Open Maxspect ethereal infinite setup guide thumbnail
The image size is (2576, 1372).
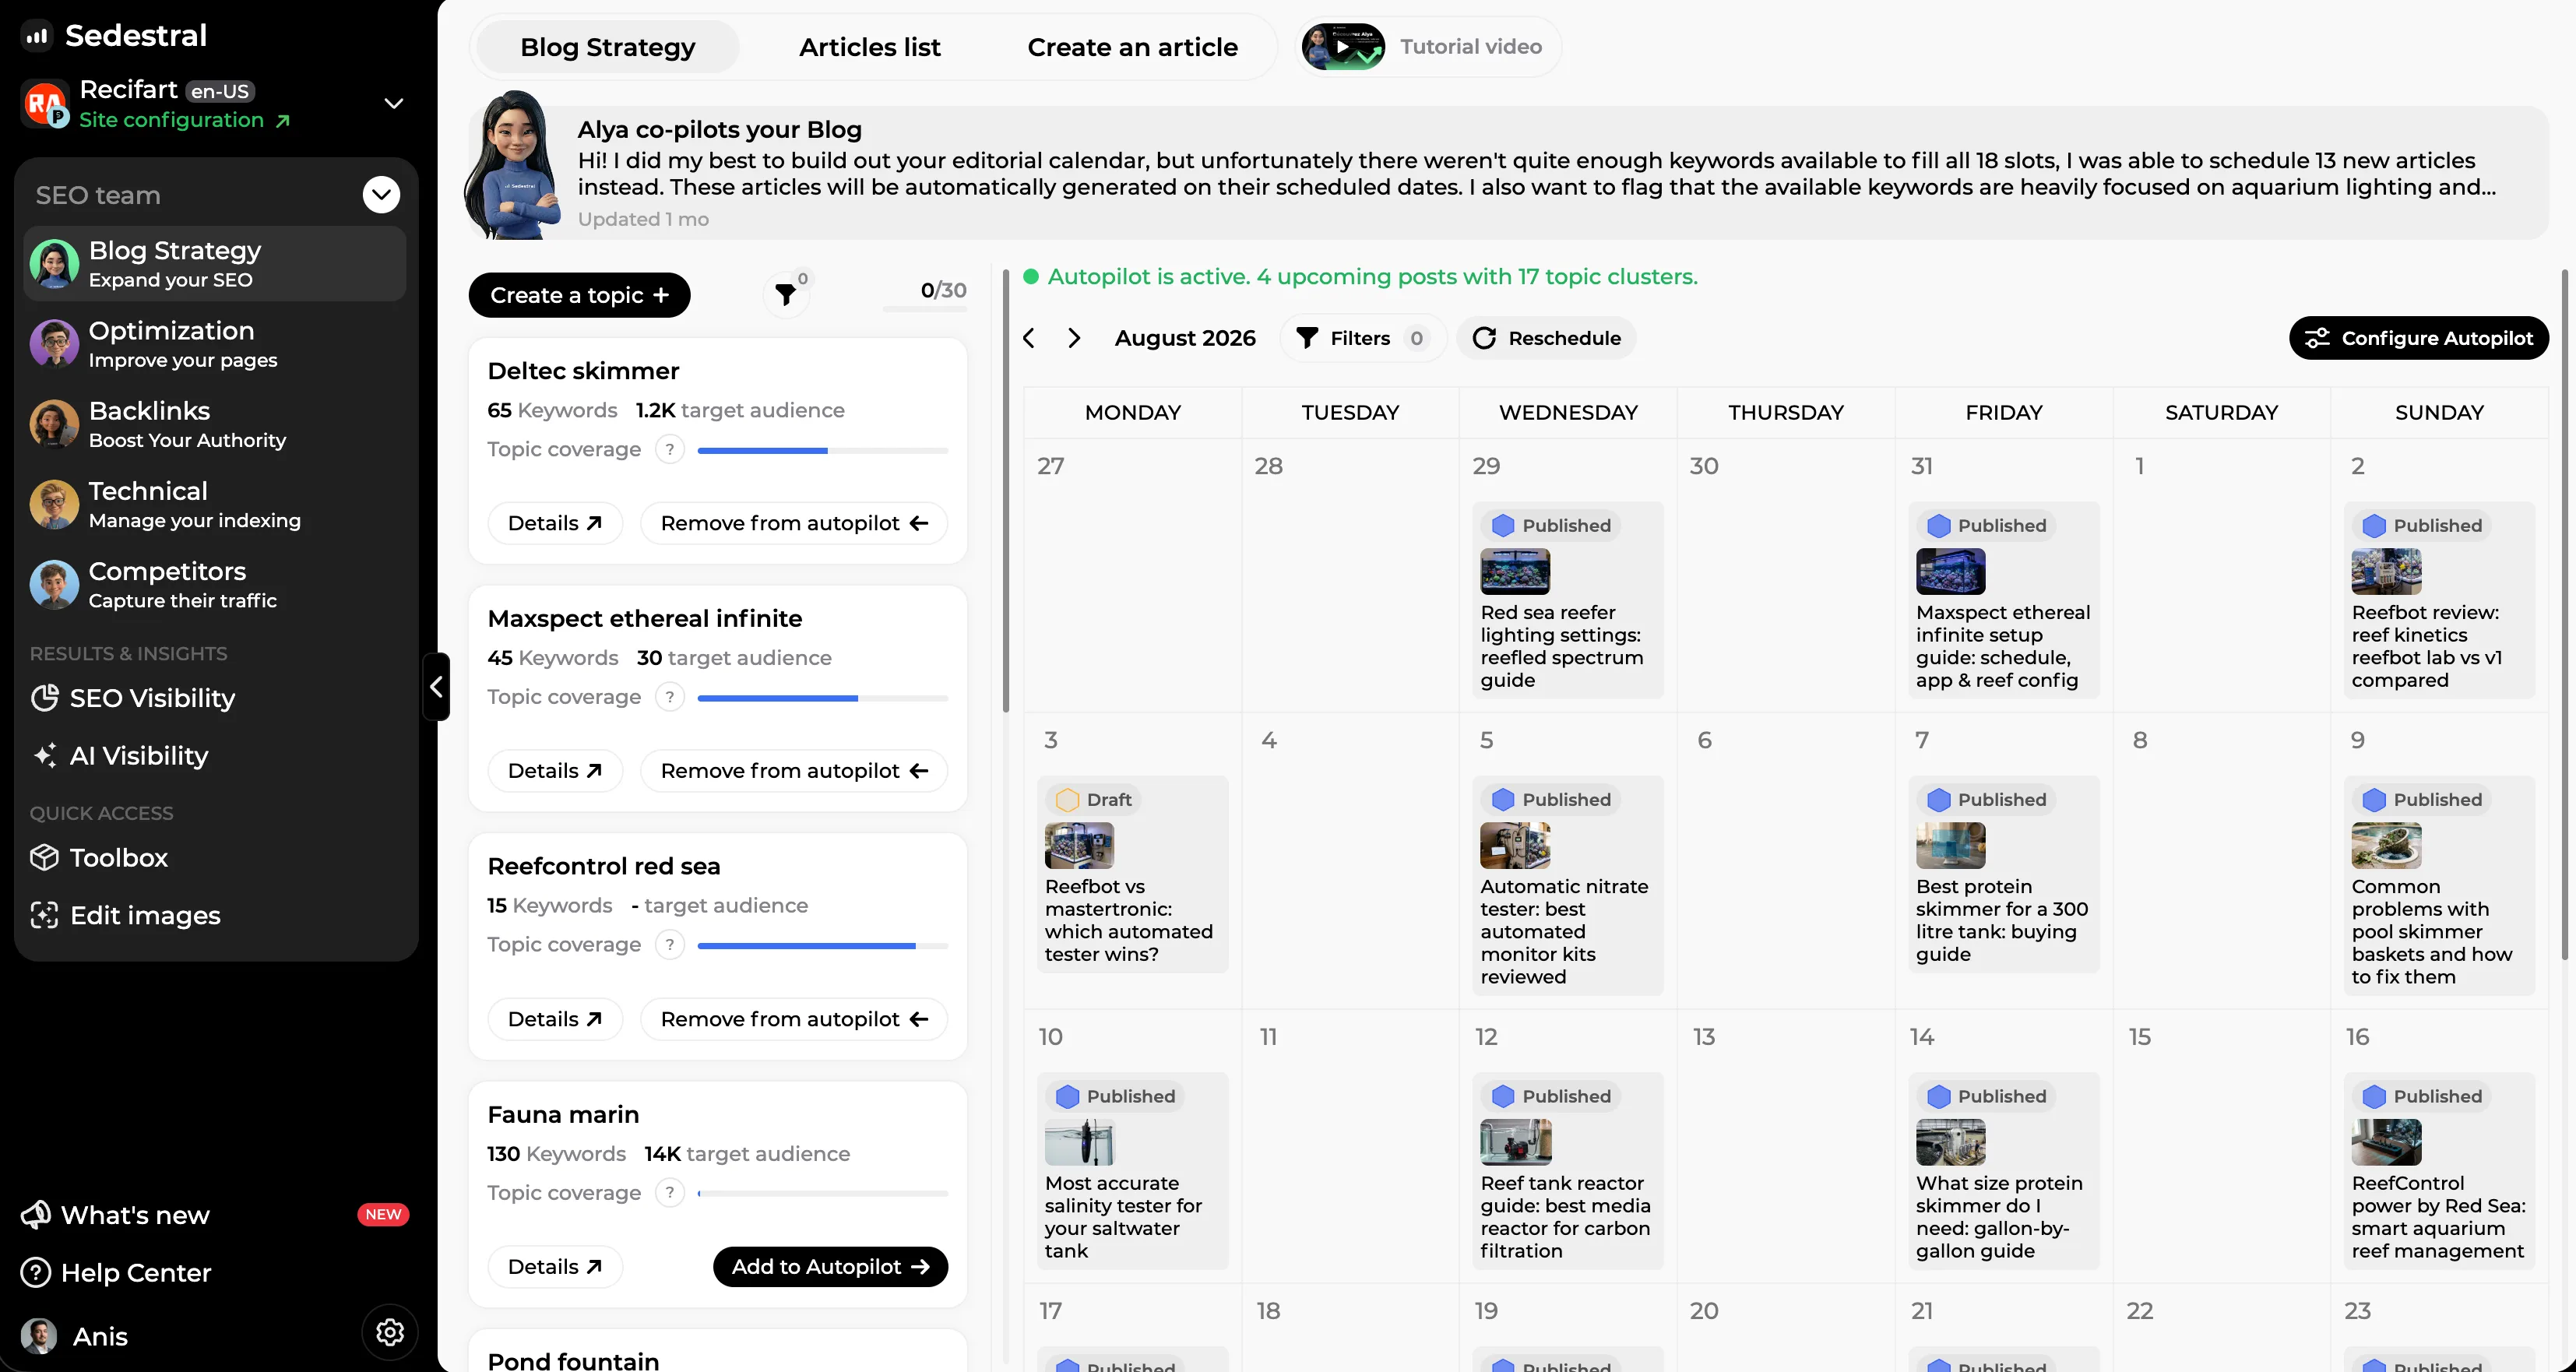click(x=1950, y=572)
